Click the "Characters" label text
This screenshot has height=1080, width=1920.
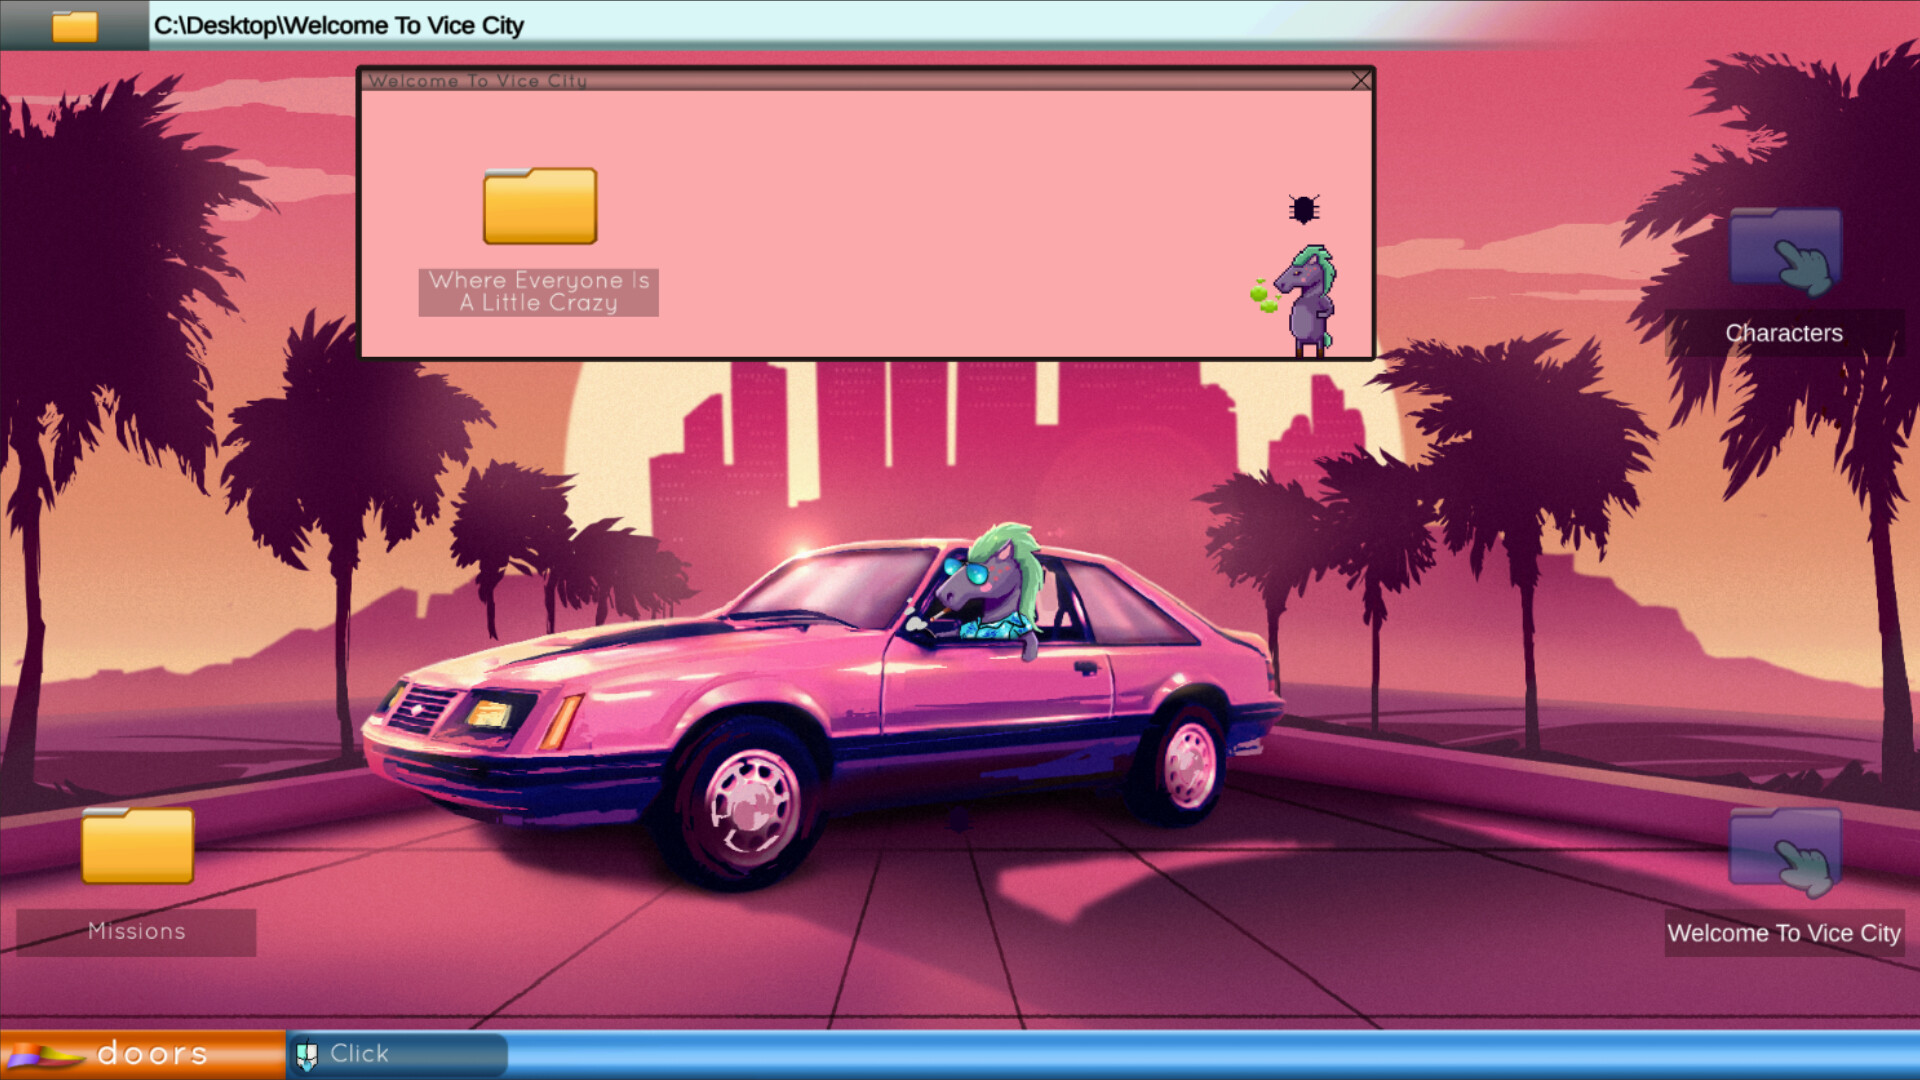pos(1784,332)
